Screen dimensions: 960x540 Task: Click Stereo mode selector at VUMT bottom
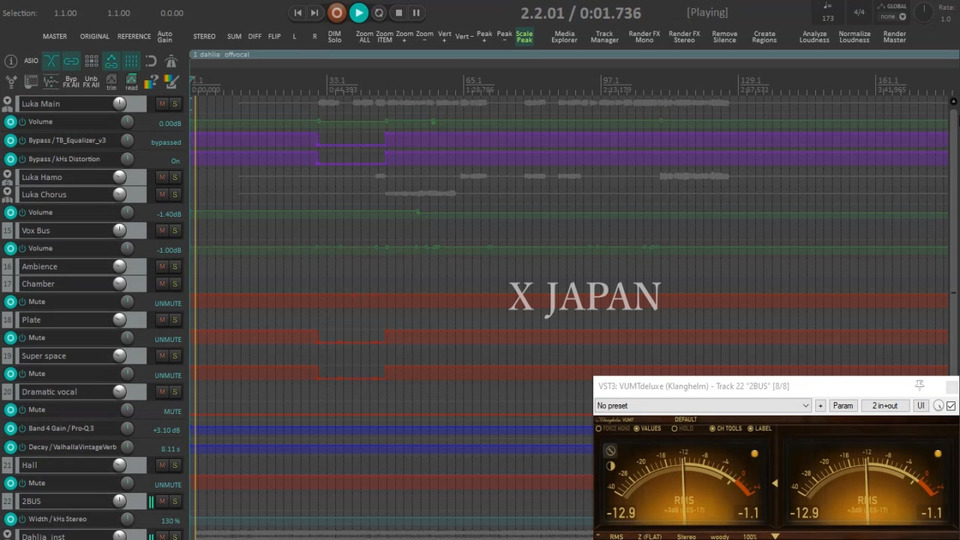point(686,537)
